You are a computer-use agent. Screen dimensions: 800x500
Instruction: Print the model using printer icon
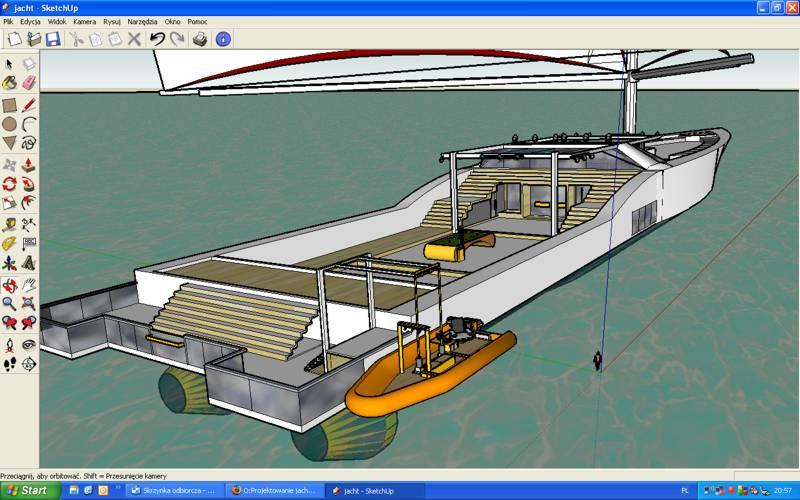click(x=200, y=39)
